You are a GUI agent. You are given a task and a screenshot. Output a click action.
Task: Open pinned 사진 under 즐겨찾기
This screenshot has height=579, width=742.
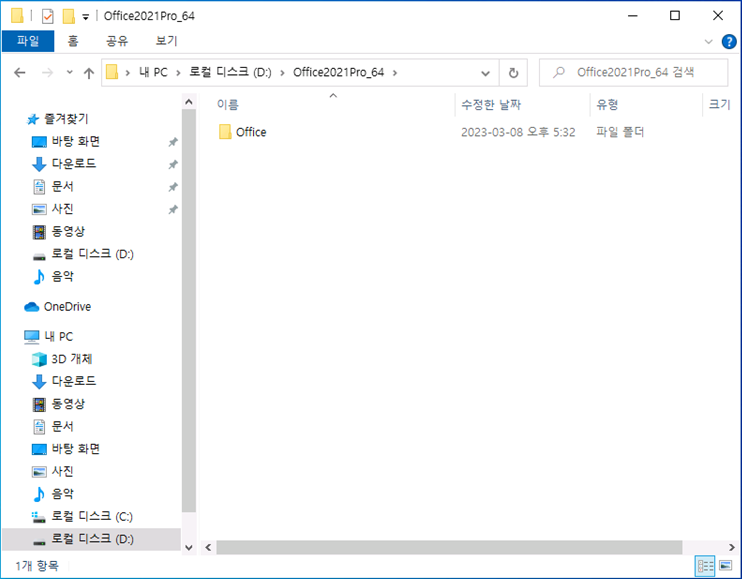[62, 209]
